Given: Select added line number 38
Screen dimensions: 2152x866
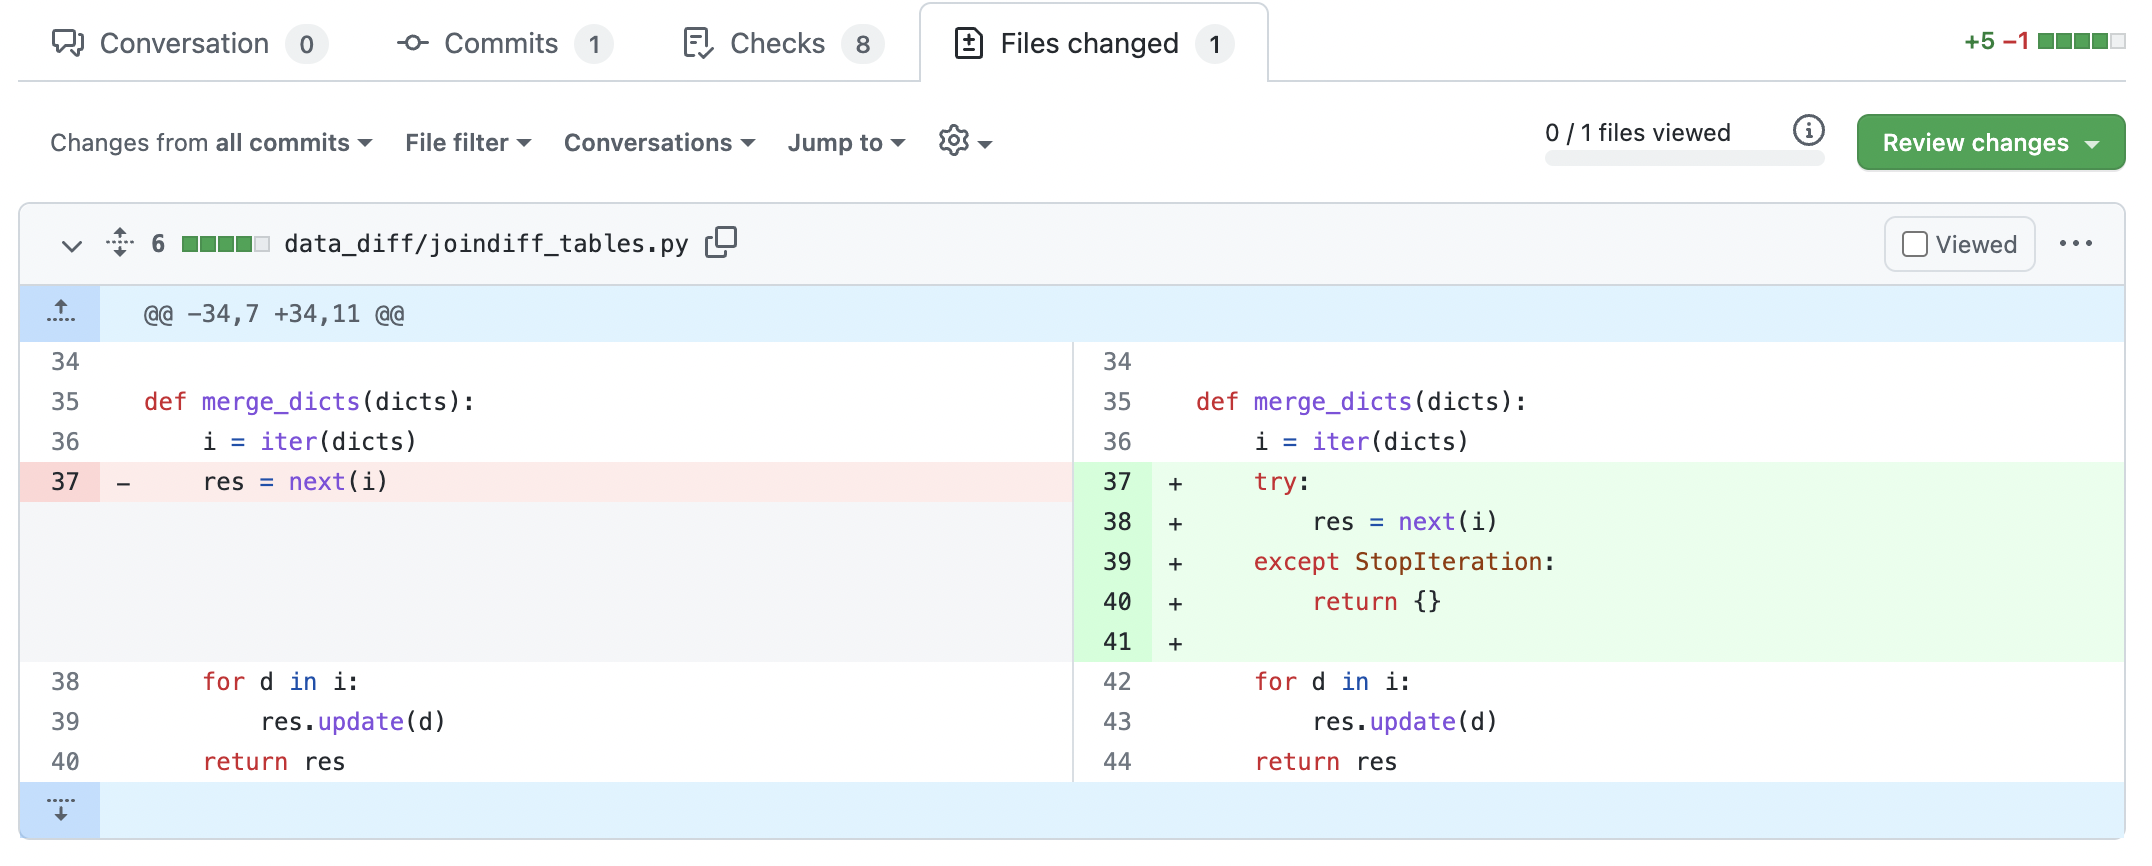Looking at the screenshot, I should tap(1113, 522).
